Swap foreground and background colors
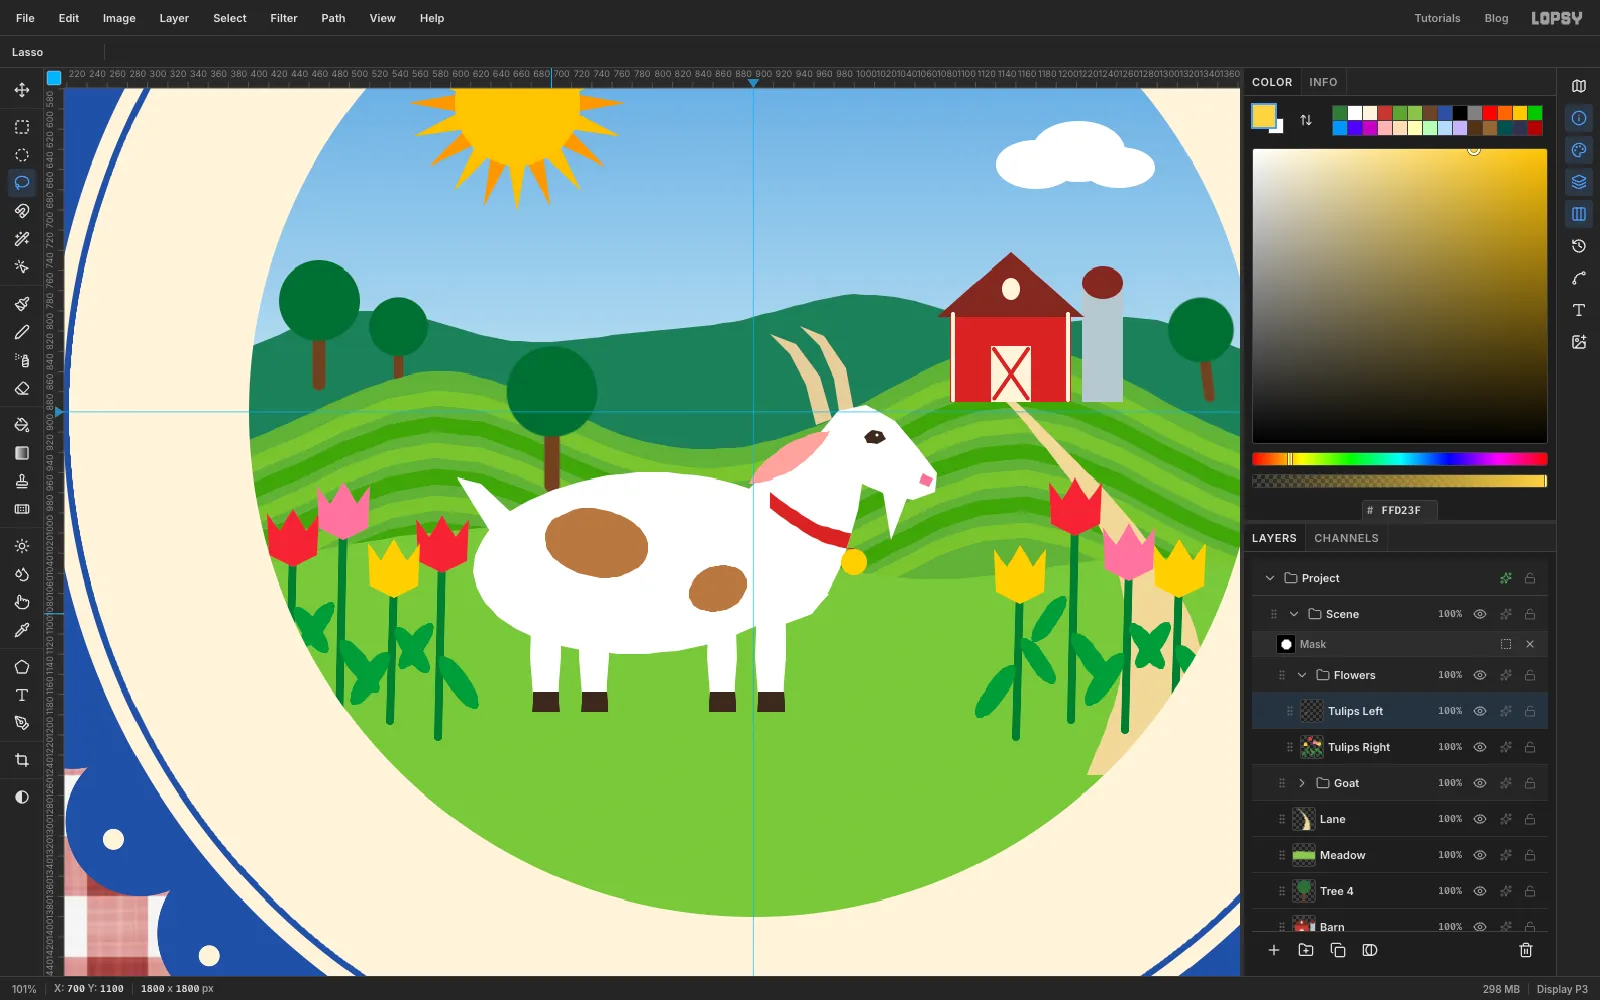Image resolution: width=1600 pixels, height=1000 pixels. pyautogui.click(x=1306, y=120)
